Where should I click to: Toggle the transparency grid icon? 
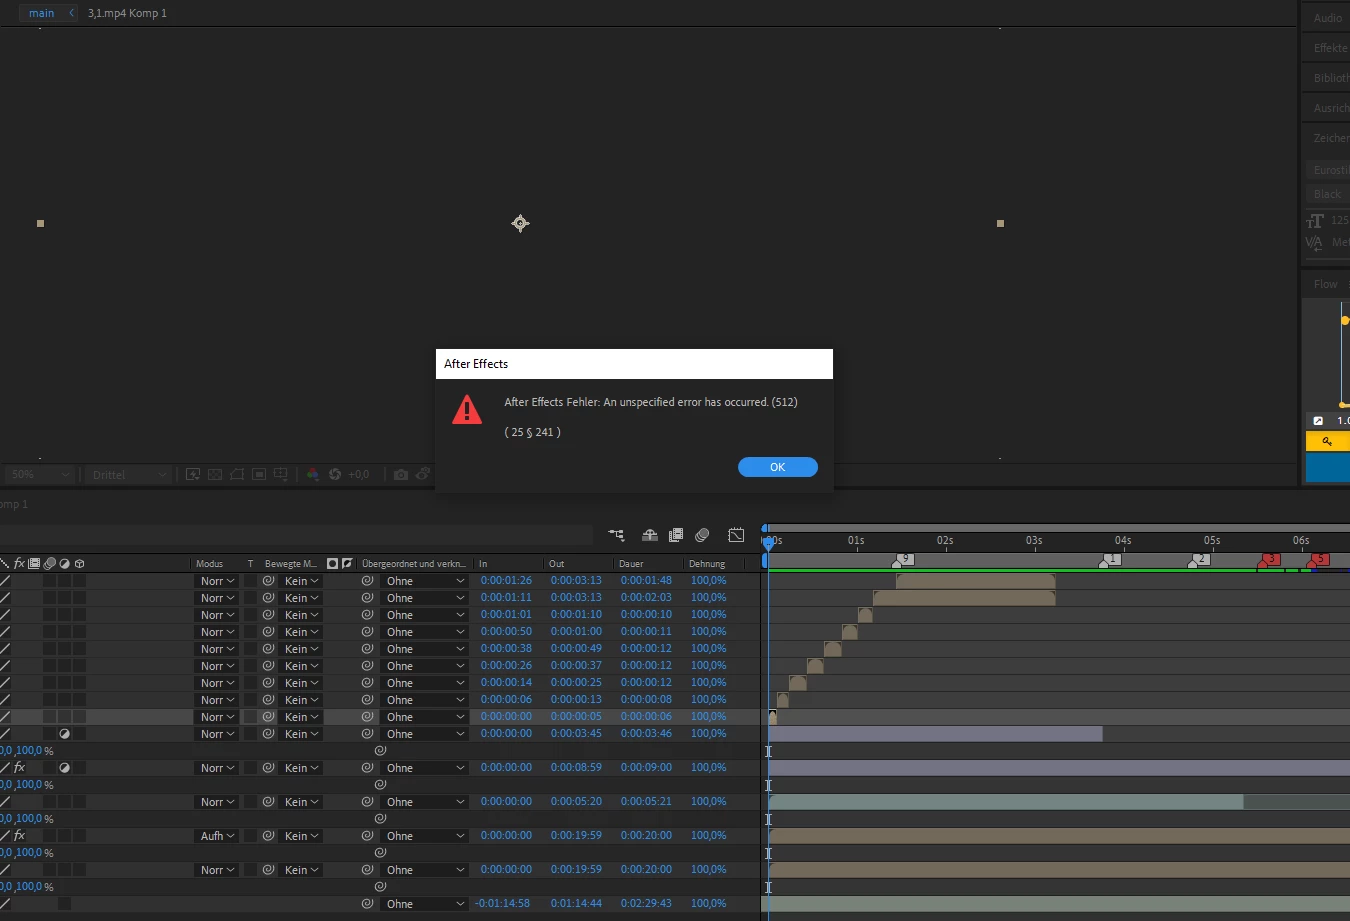(x=215, y=474)
